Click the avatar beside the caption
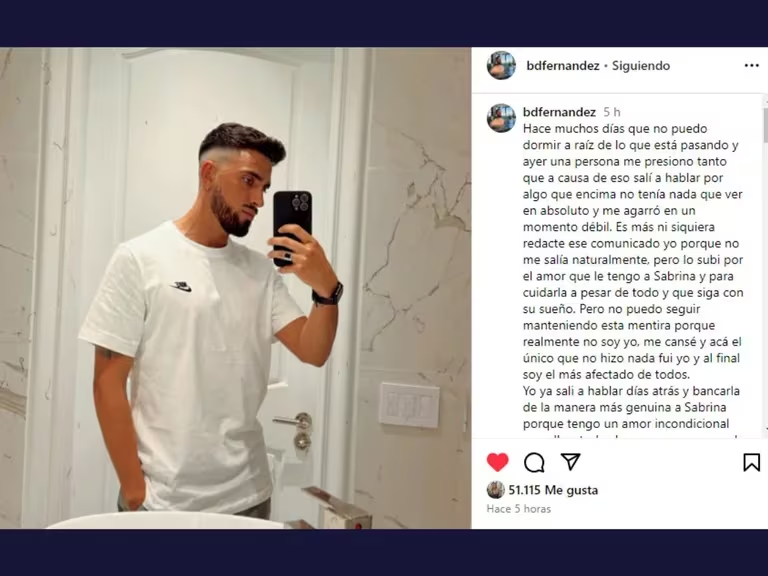Screen dimensions: 768x576 coord(501,118)
